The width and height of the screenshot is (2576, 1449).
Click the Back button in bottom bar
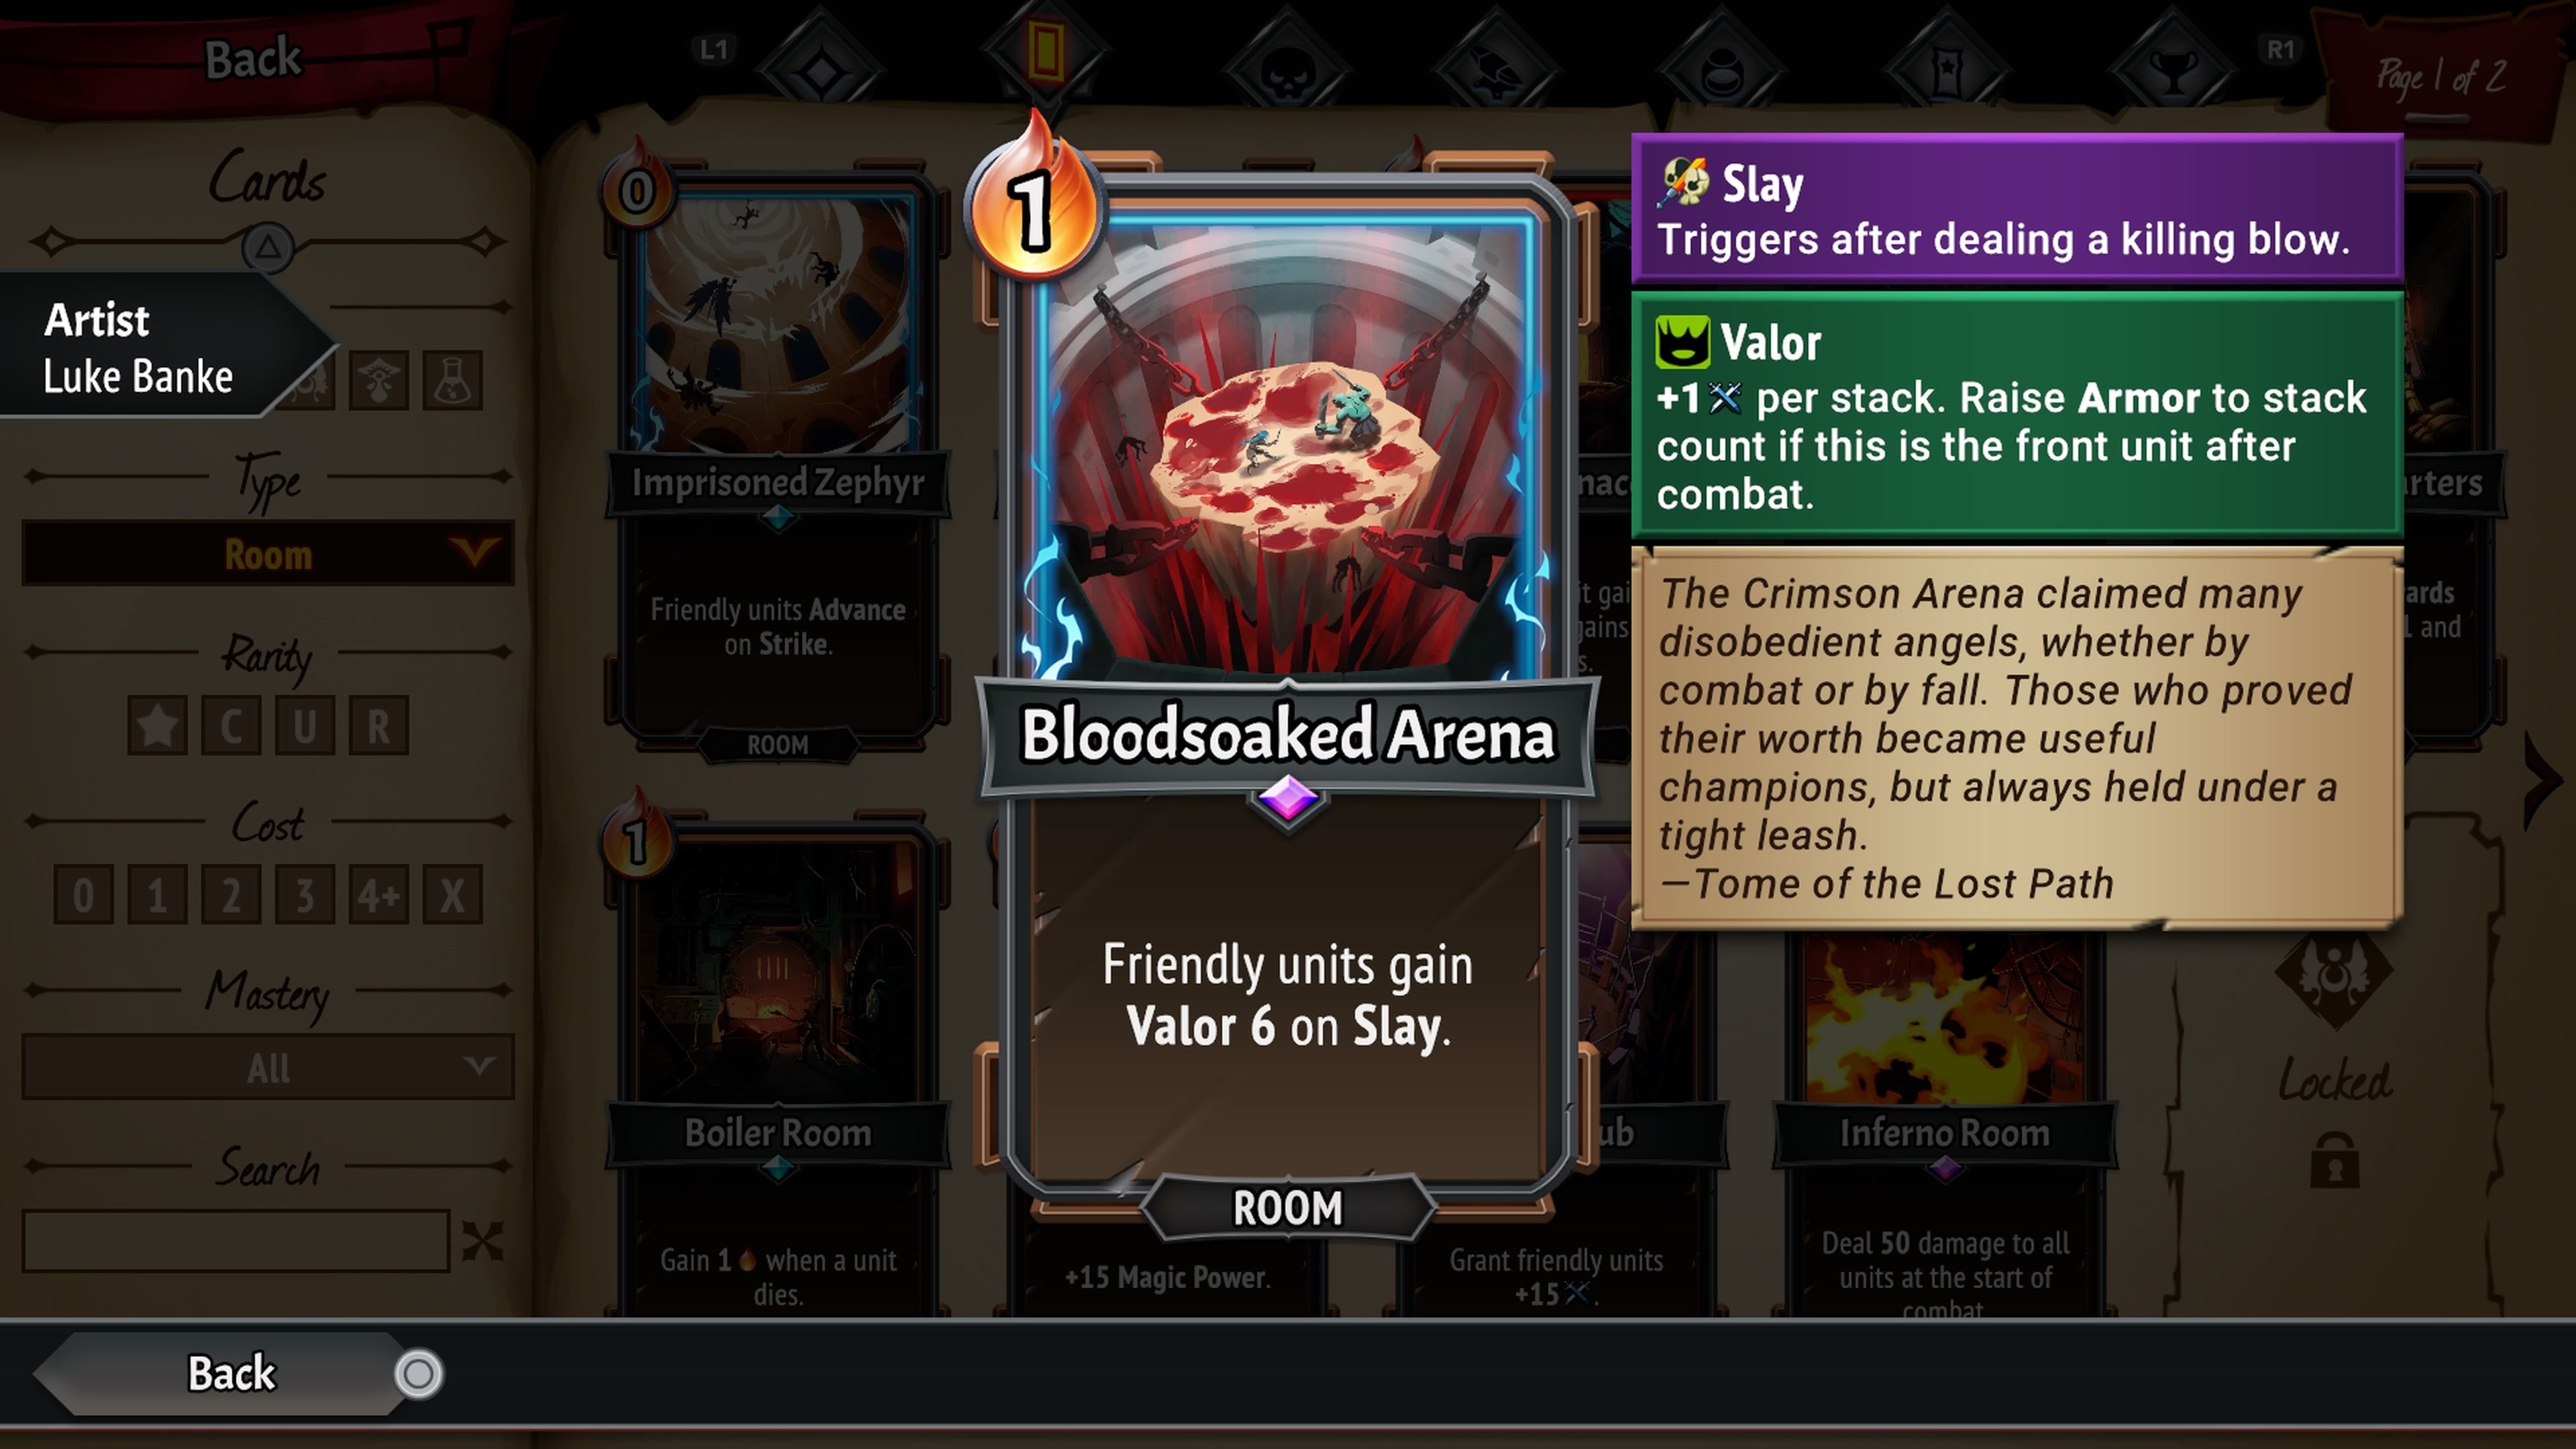pyautogui.click(x=231, y=1373)
